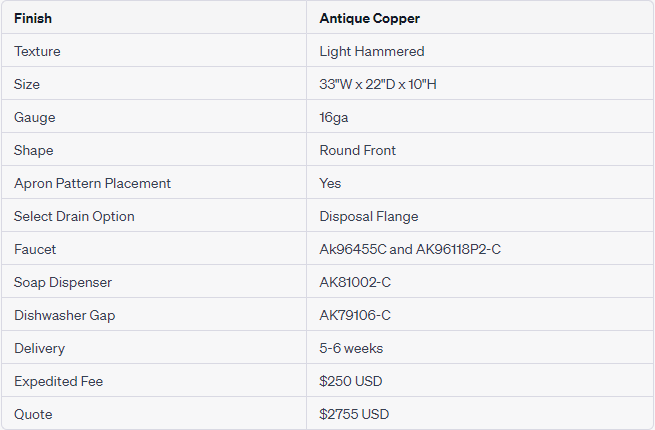Select the AK79106-C value
The height and width of the screenshot is (430, 655).
pyautogui.click(x=355, y=316)
